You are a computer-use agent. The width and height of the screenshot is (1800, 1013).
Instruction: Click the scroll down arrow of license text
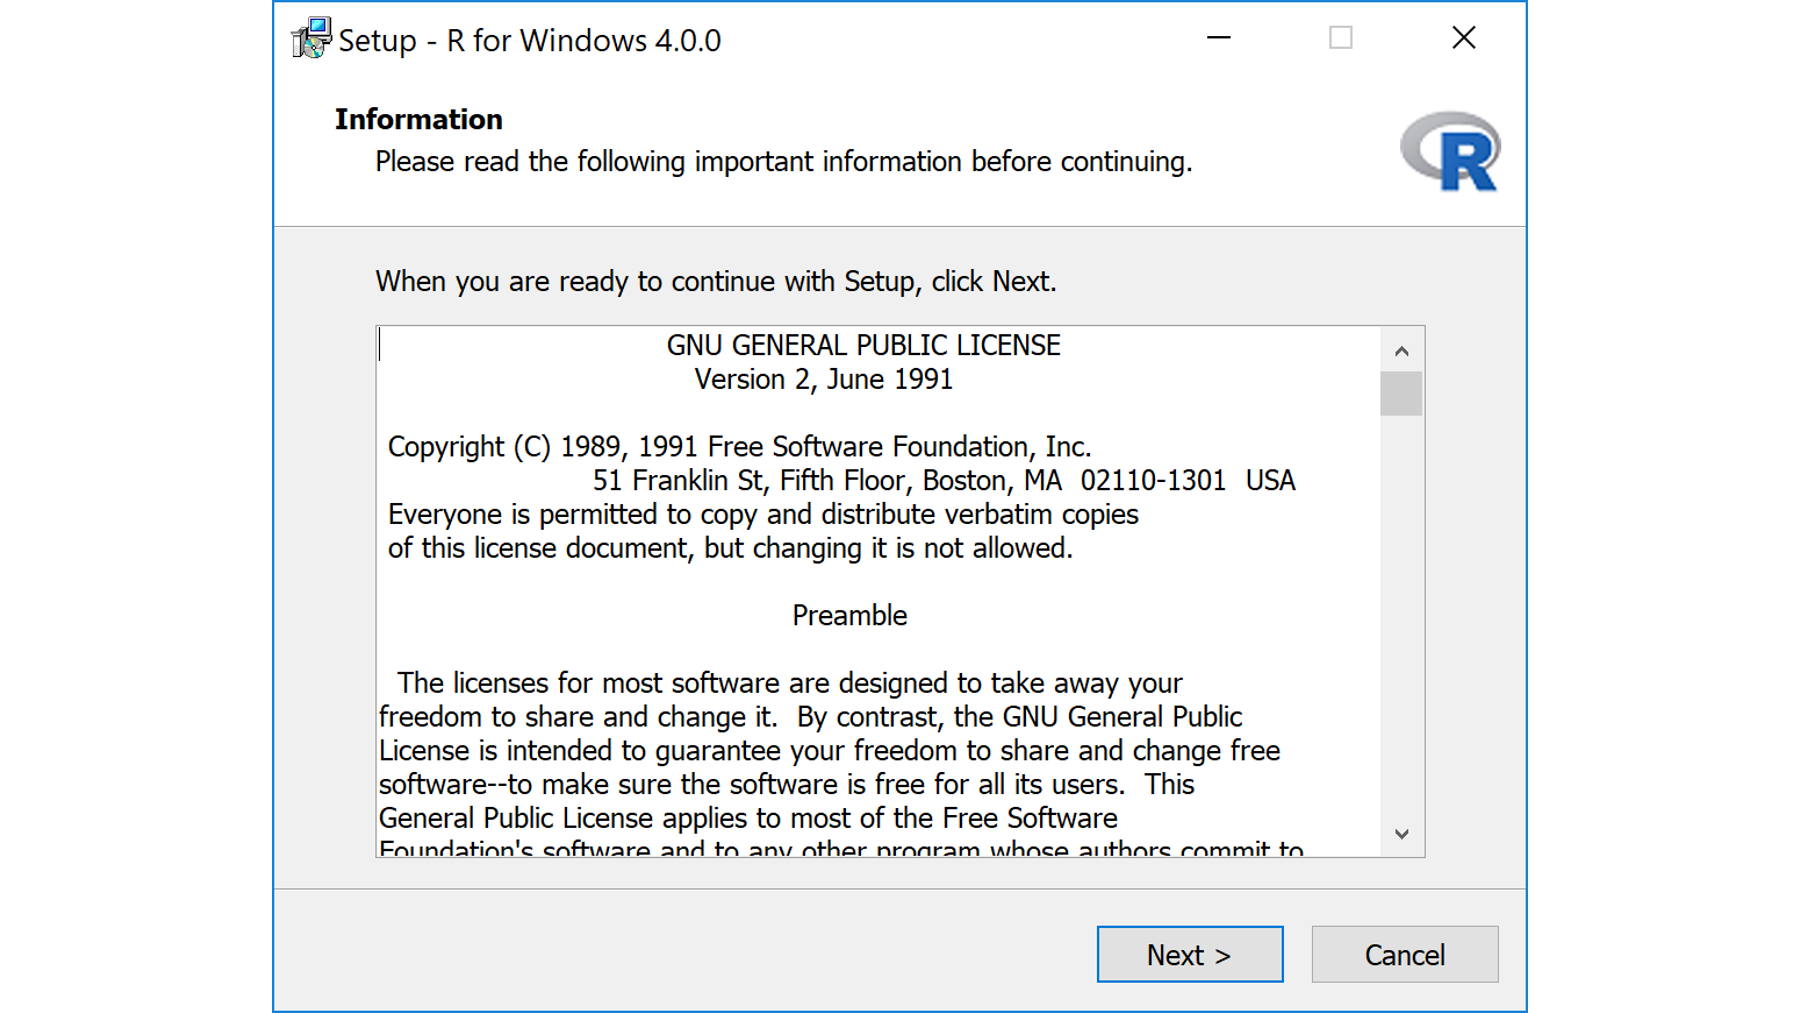click(1401, 833)
